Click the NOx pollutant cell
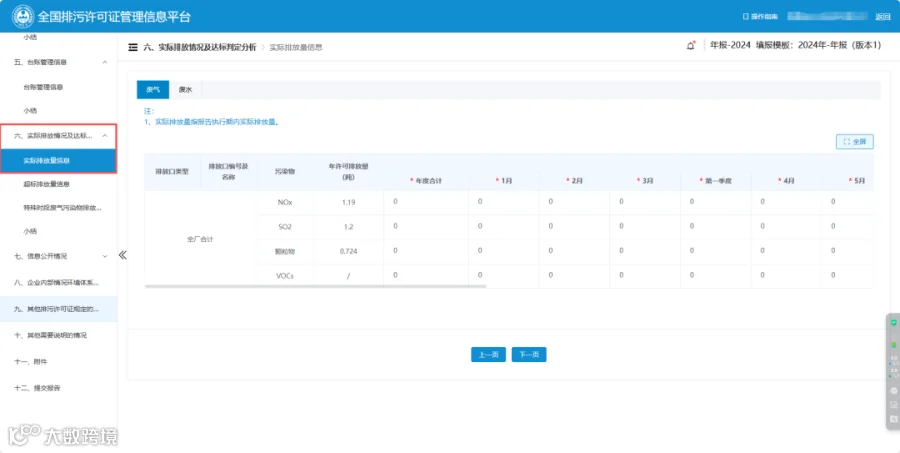Viewport: 900px width, 453px height. pyautogui.click(x=285, y=202)
